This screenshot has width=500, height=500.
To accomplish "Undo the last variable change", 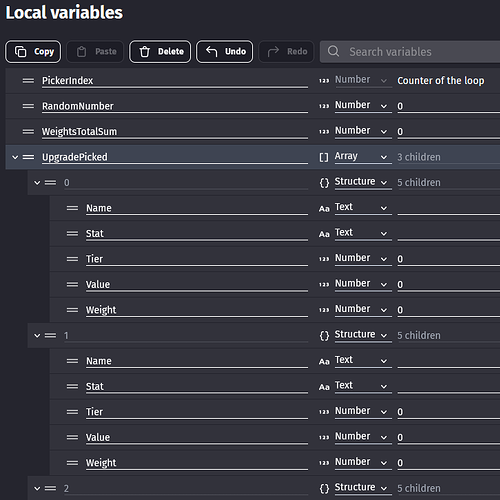I will (225, 52).
